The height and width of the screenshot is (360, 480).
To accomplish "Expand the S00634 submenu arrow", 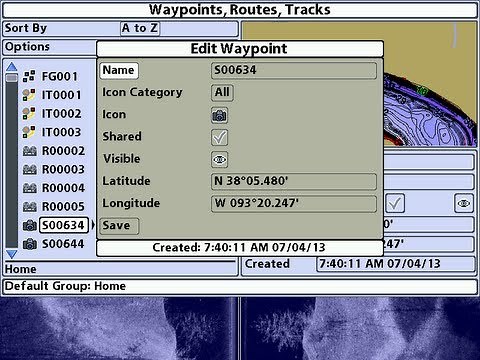I will [x=93, y=225].
